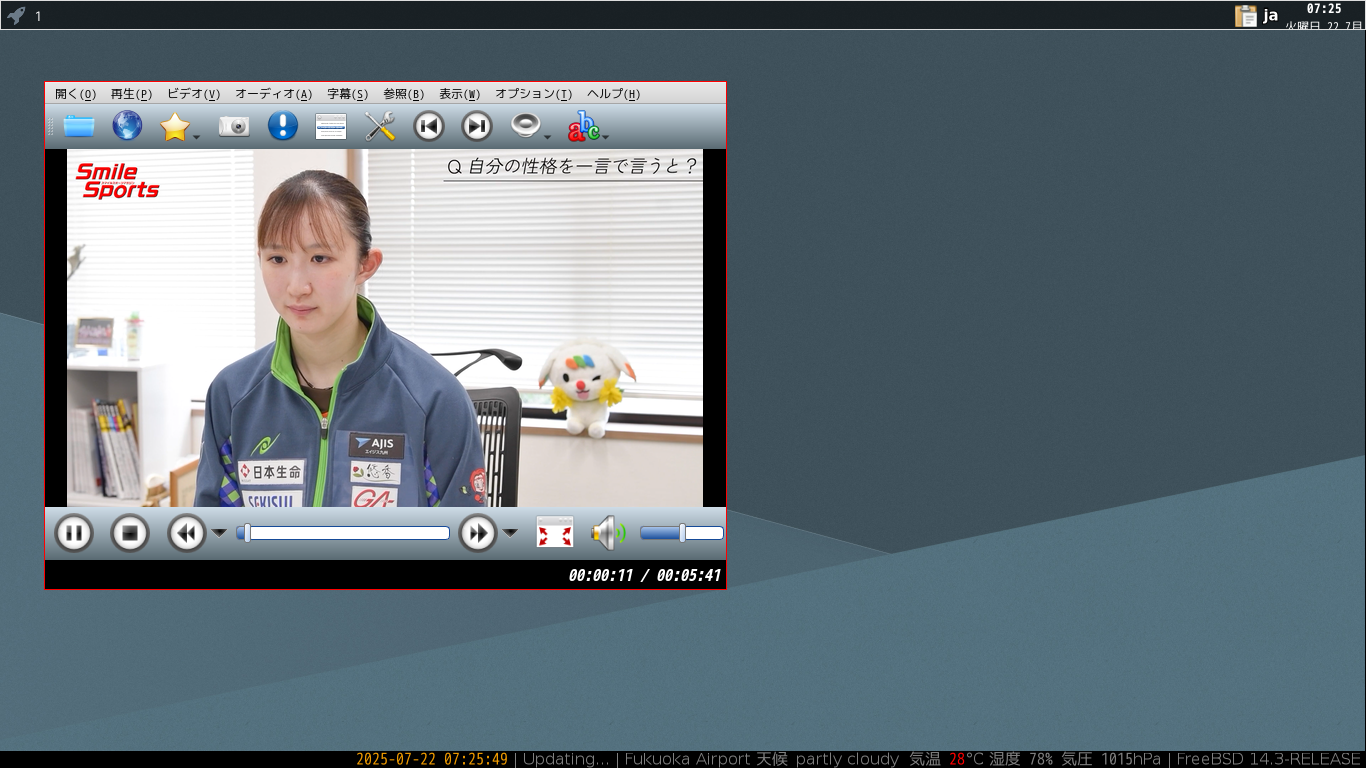This screenshot has width=1366, height=768.
Task: Open the forward step dropdown arrow
Action: (x=510, y=533)
